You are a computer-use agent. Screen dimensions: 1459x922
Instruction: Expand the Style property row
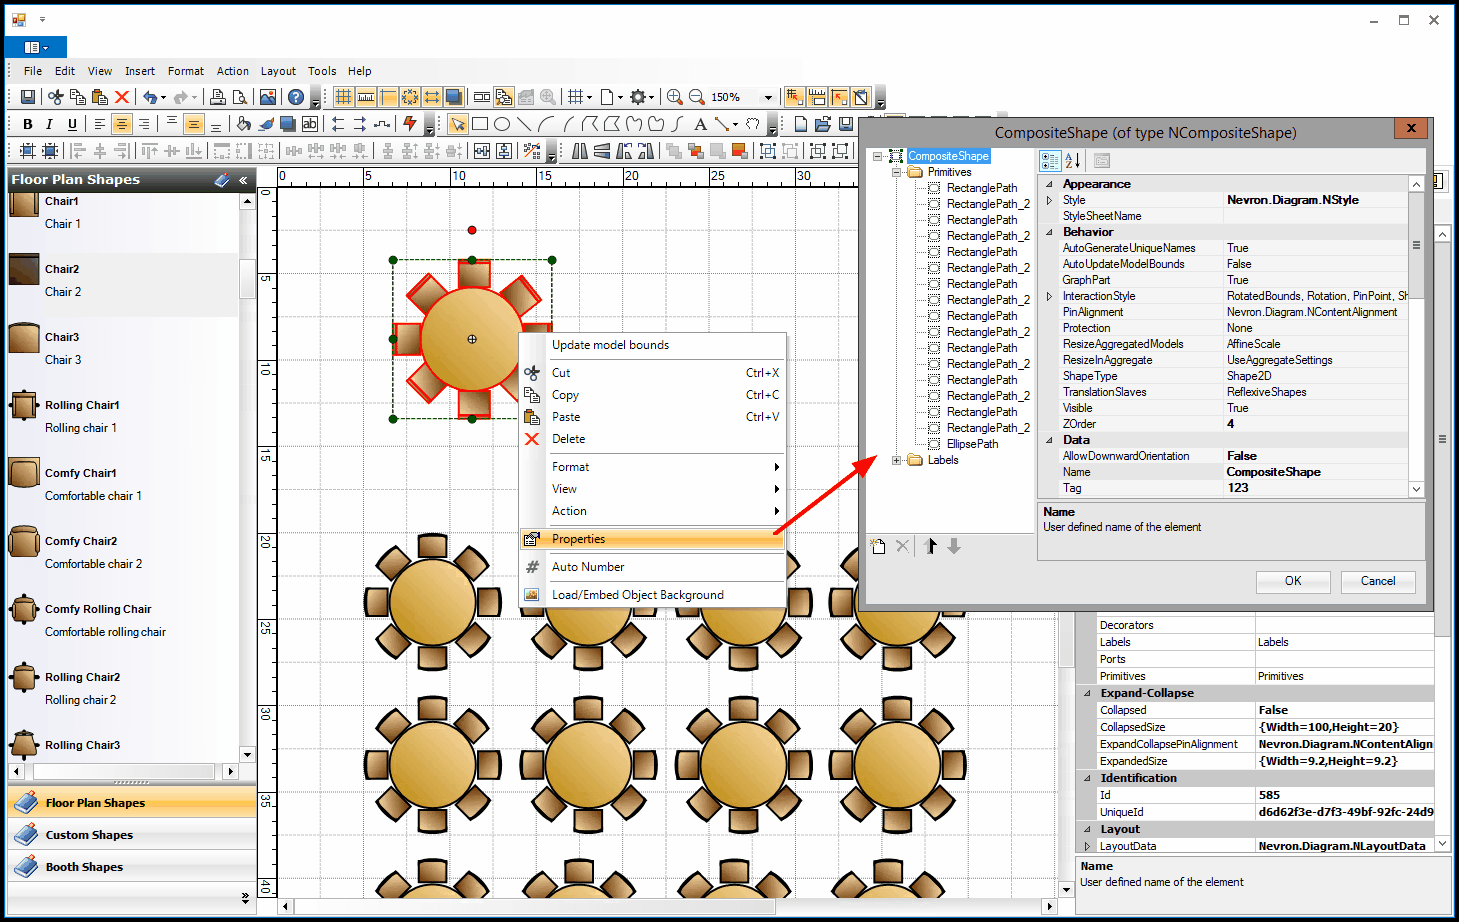click(x=1049, y=200)
